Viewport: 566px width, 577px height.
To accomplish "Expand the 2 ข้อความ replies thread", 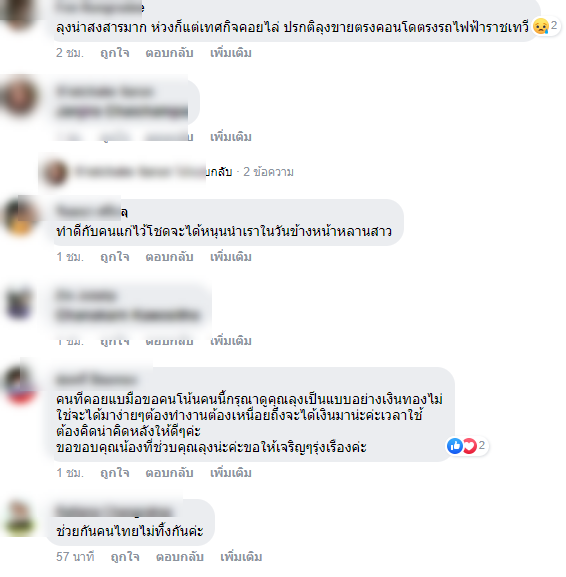I will tap(268, 172).
